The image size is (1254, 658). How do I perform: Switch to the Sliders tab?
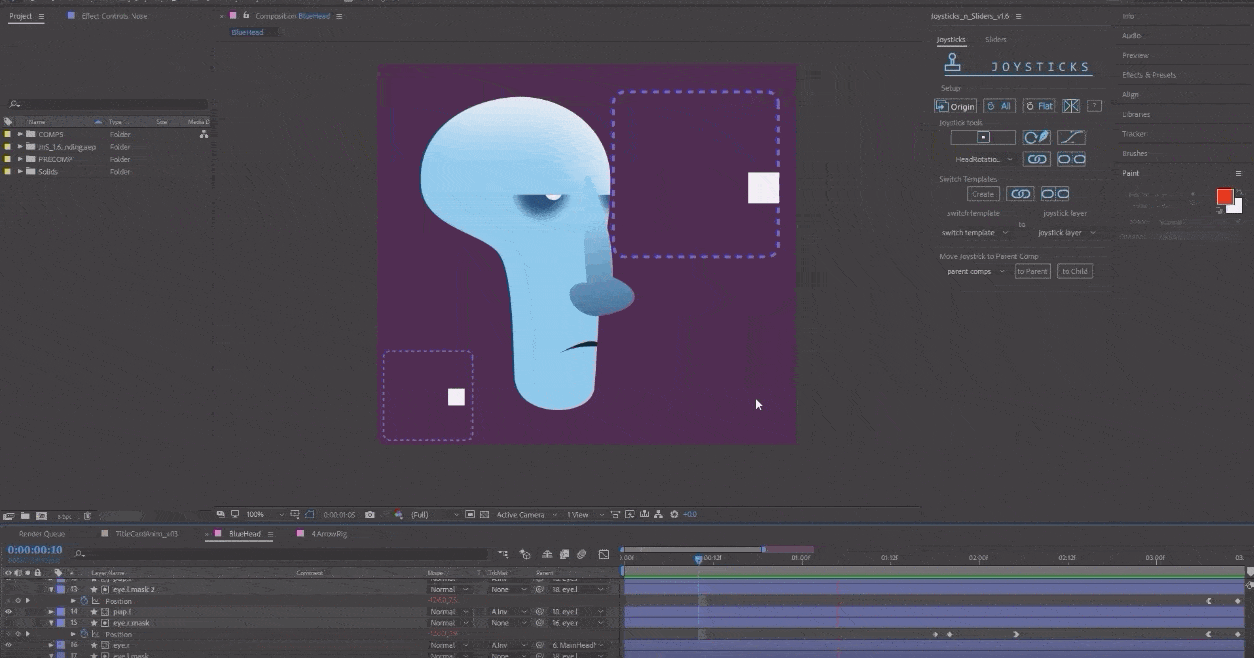995,39
